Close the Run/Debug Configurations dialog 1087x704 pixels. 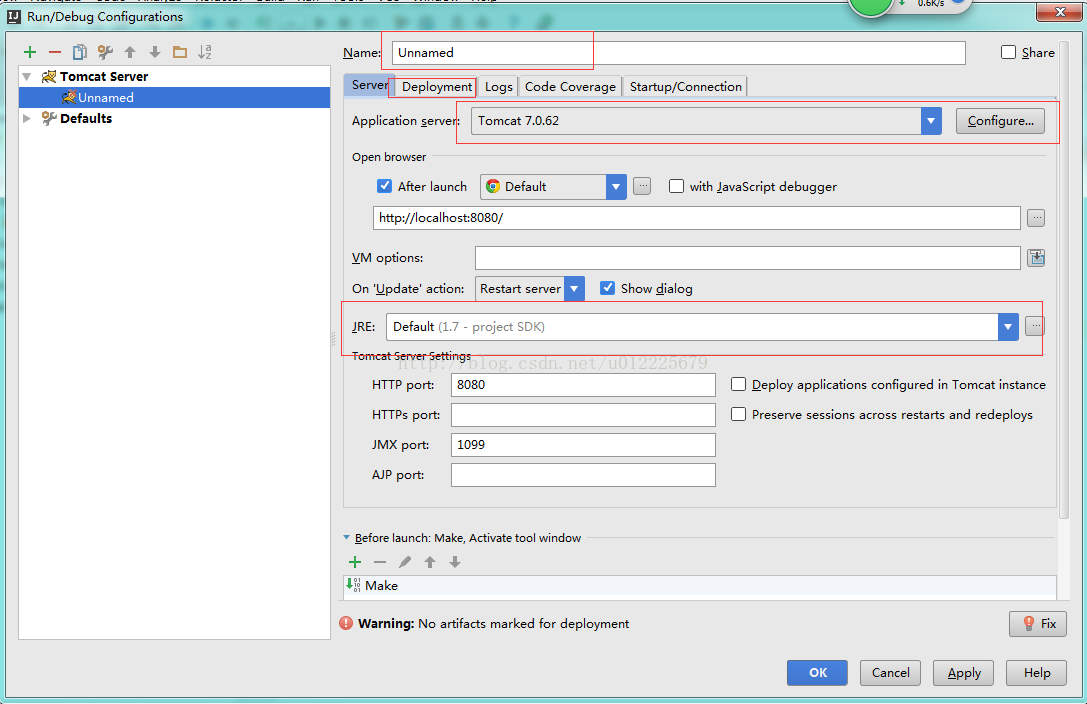pos(1060,11)
